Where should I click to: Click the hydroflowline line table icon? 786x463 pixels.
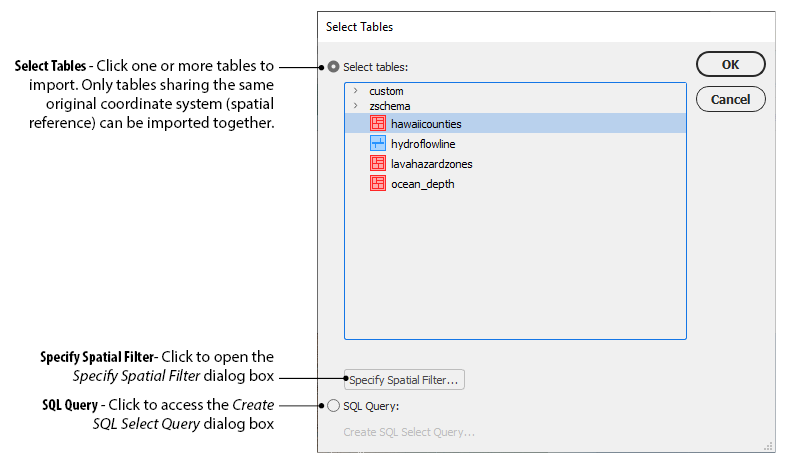377,143
